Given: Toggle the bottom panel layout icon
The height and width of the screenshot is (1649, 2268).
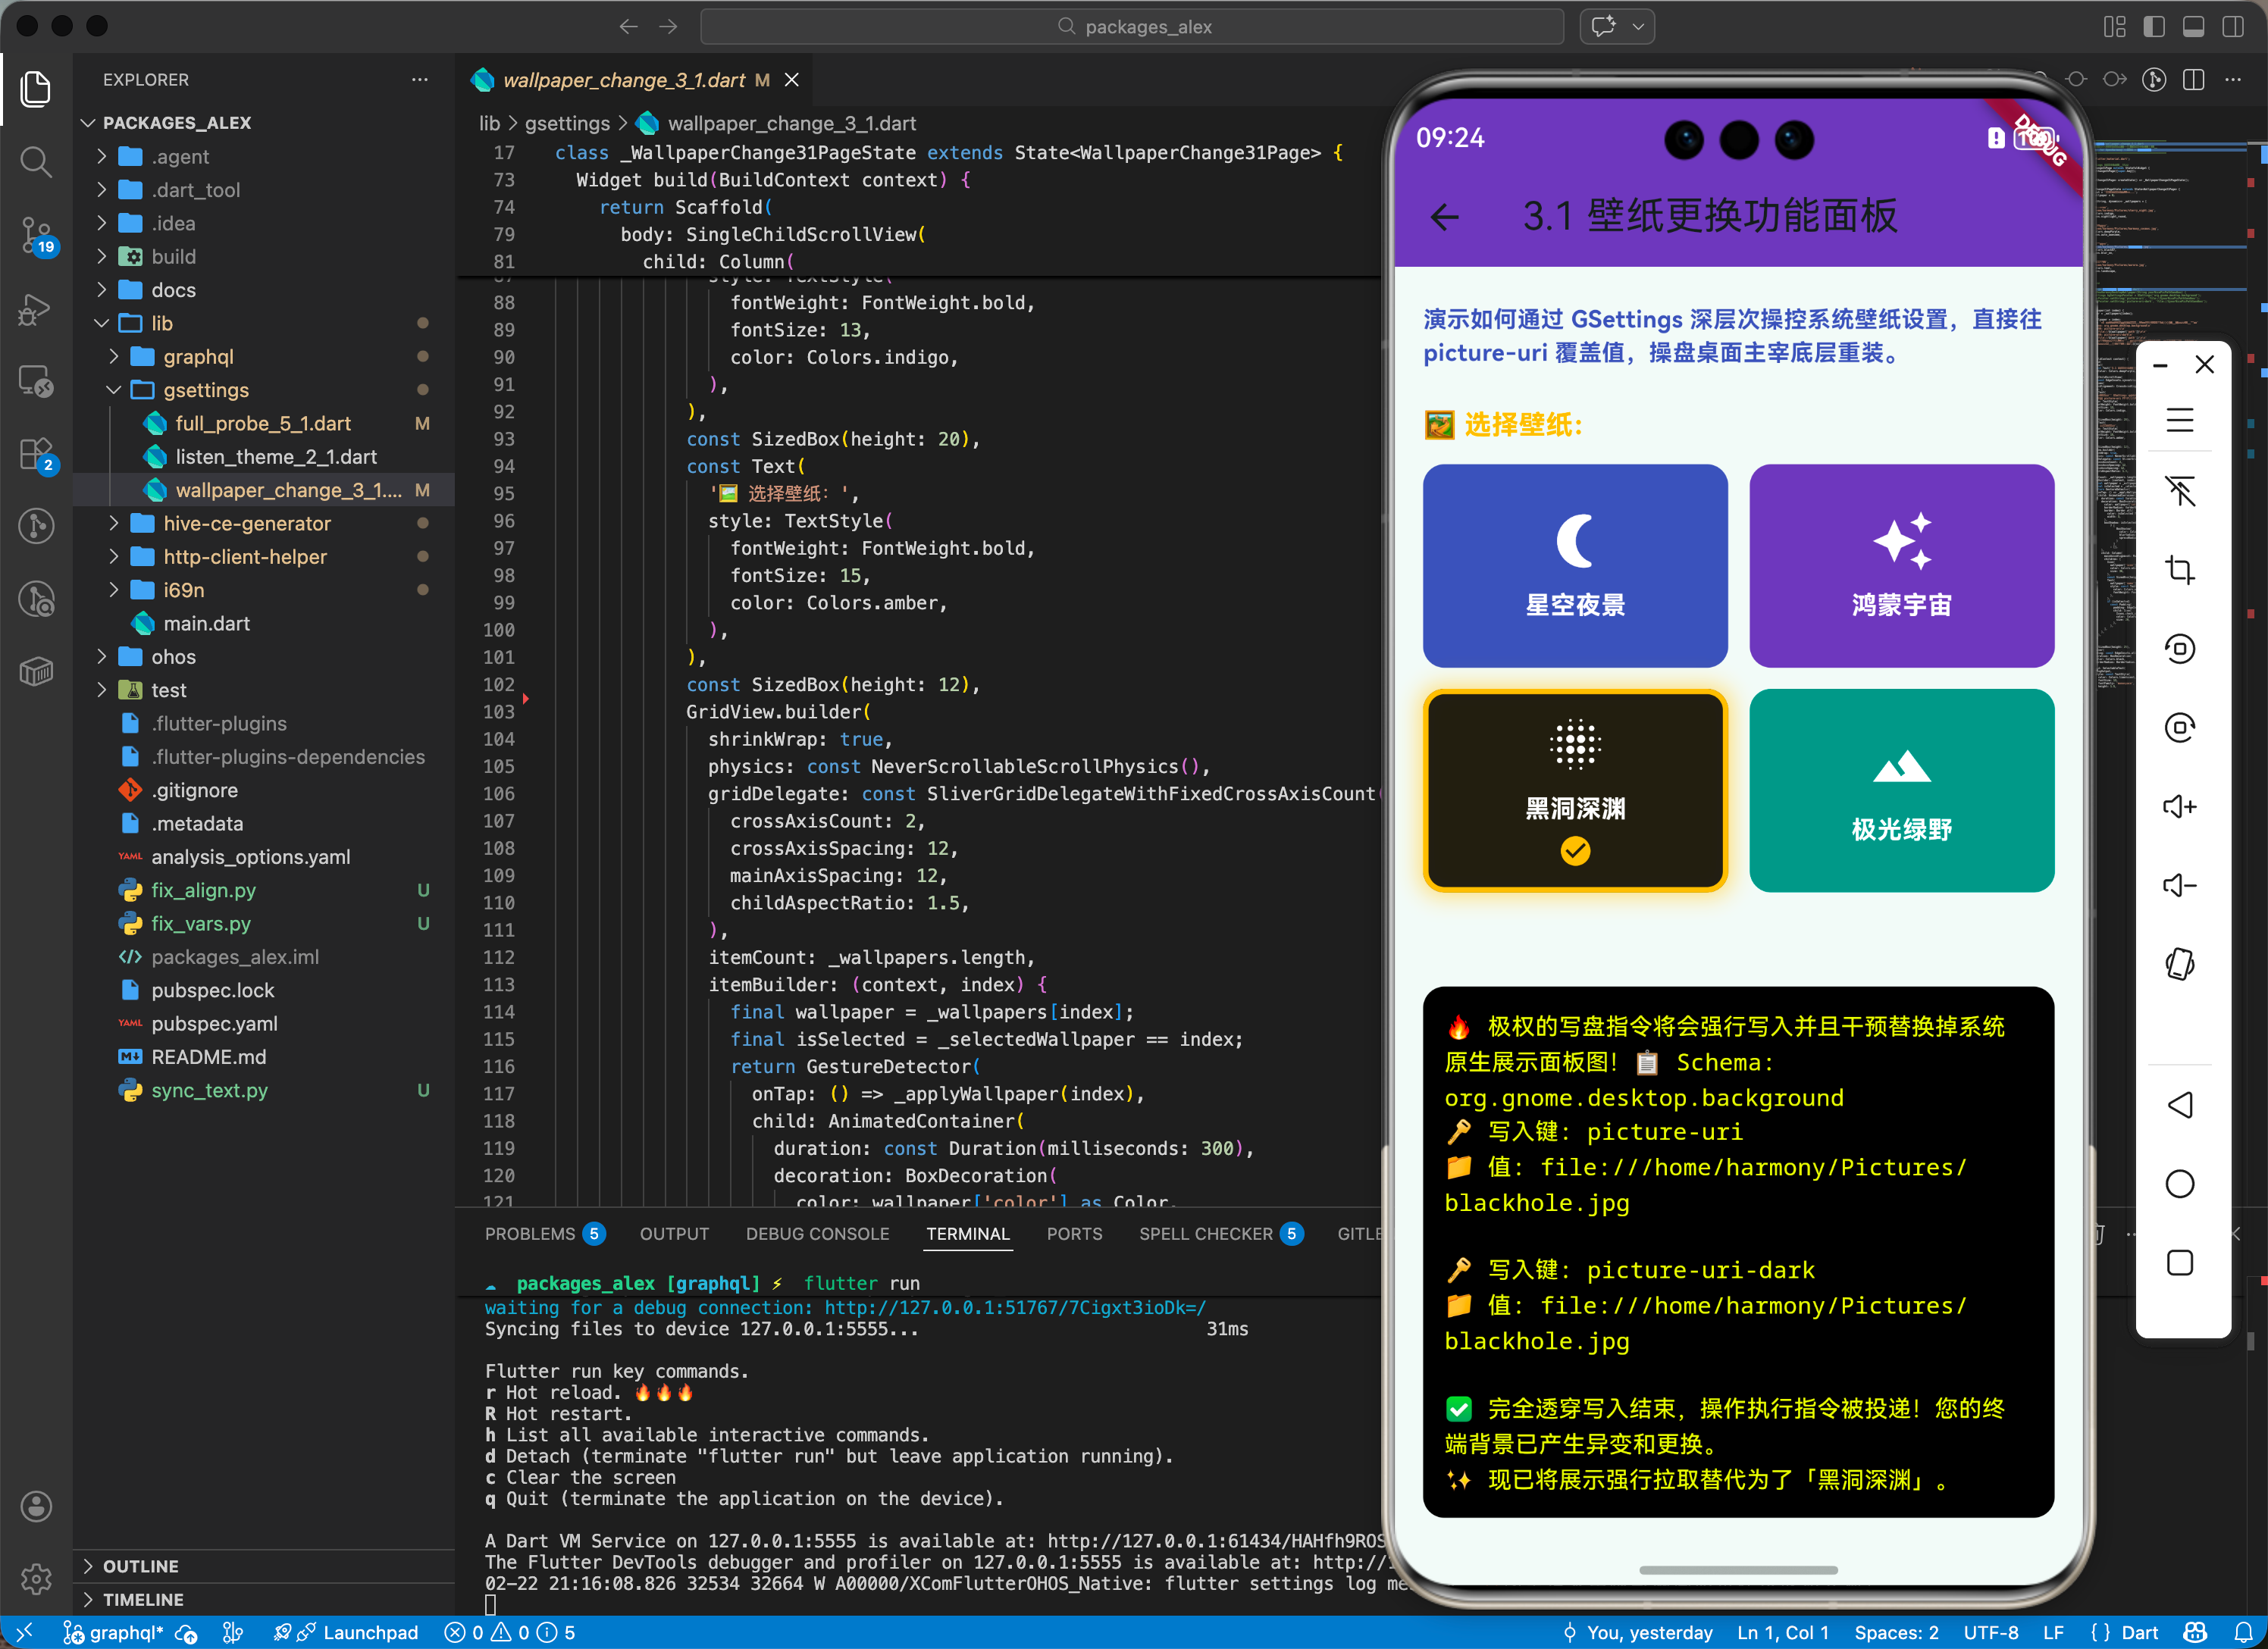Looking at the screenshot, I should (x=2193, y=27).
